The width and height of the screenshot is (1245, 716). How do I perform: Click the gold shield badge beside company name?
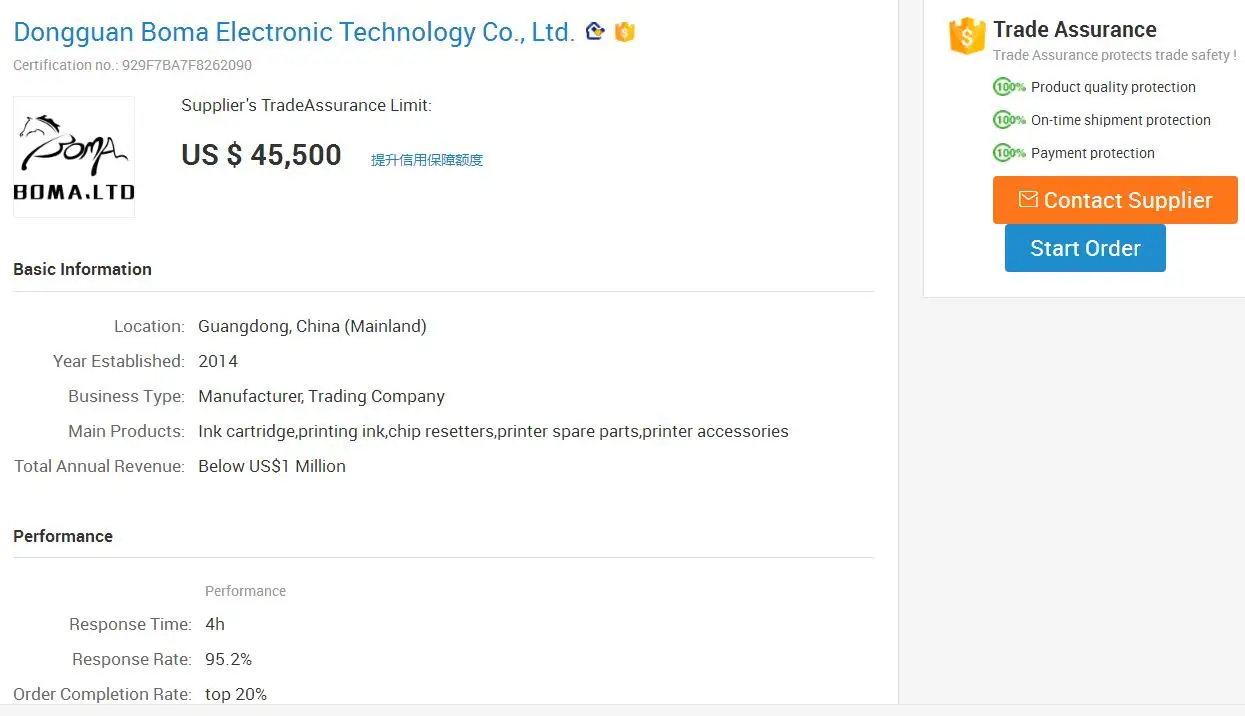(625, 32)
